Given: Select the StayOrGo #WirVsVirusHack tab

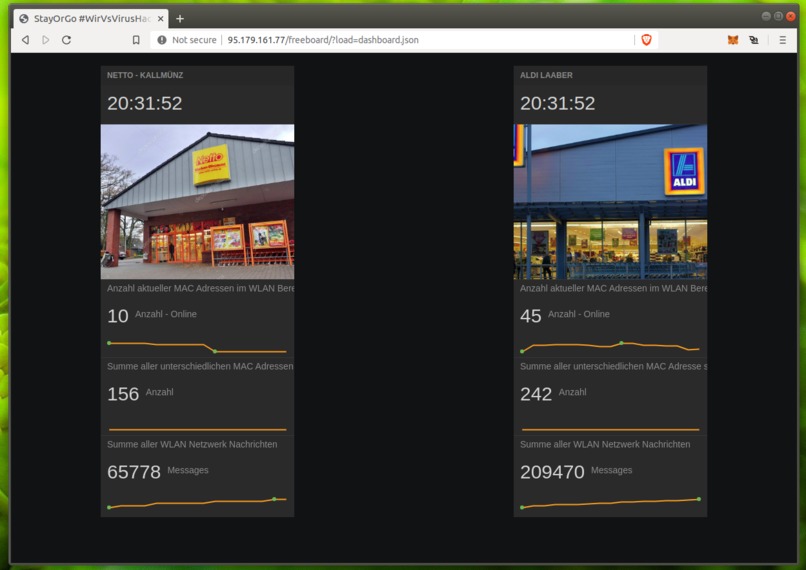Looking at the screenshot, I should point(91,19).
